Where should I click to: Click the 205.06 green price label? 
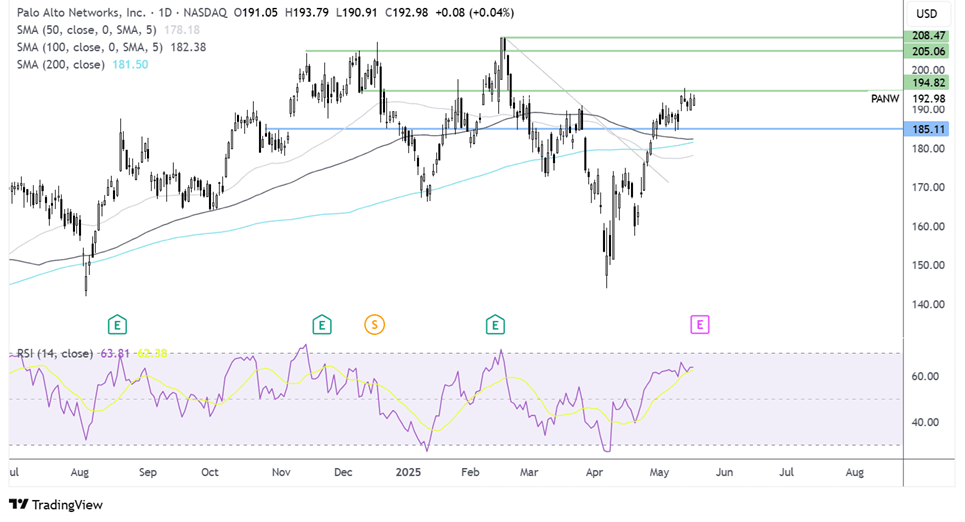coord(926,51)
